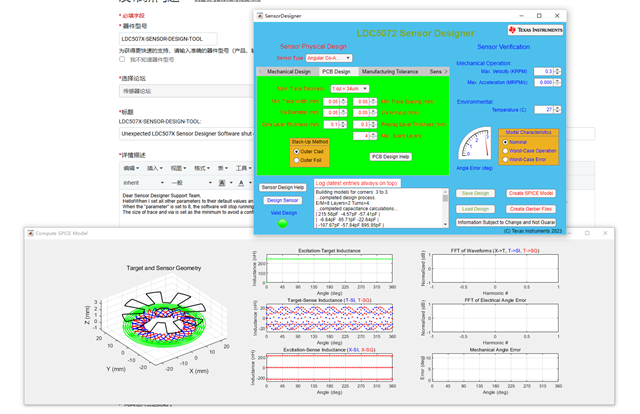Image resolution: width=640 pixels, height=414 pixels.
Task: Open background color dropdown arrow in editor
Action: [231, 183]
